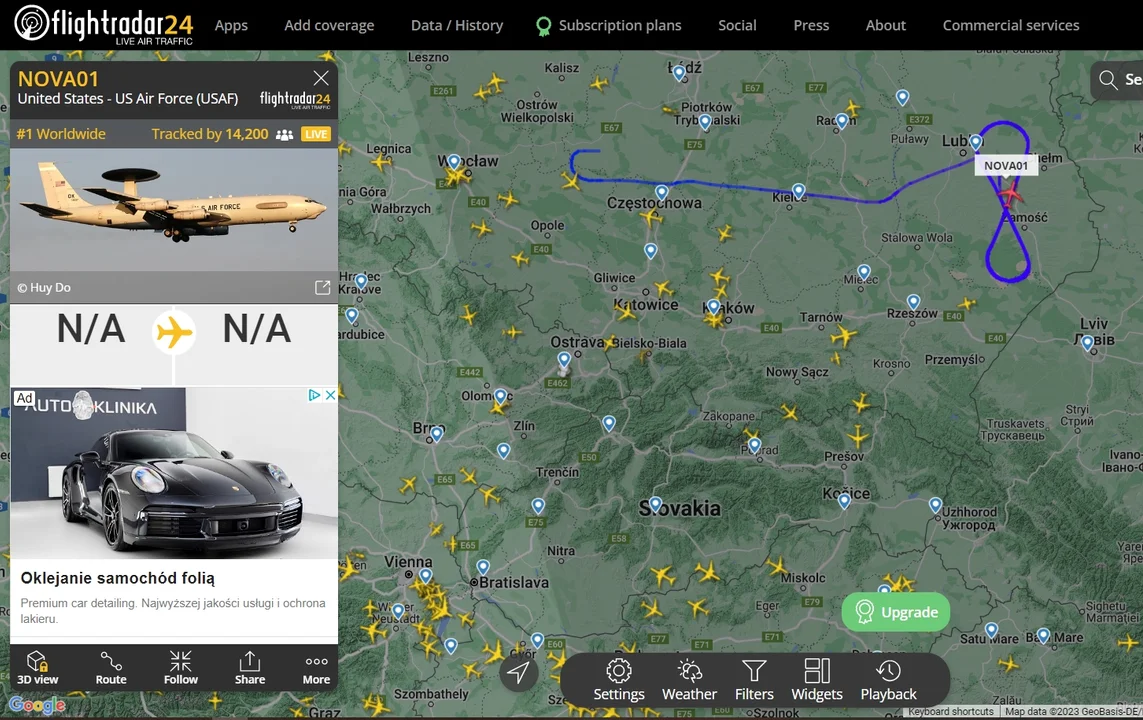Click the Wrocław airport pin
The width and height of the screenshot is (1143, 720).
pyautogui.click(x=453, y=162)
